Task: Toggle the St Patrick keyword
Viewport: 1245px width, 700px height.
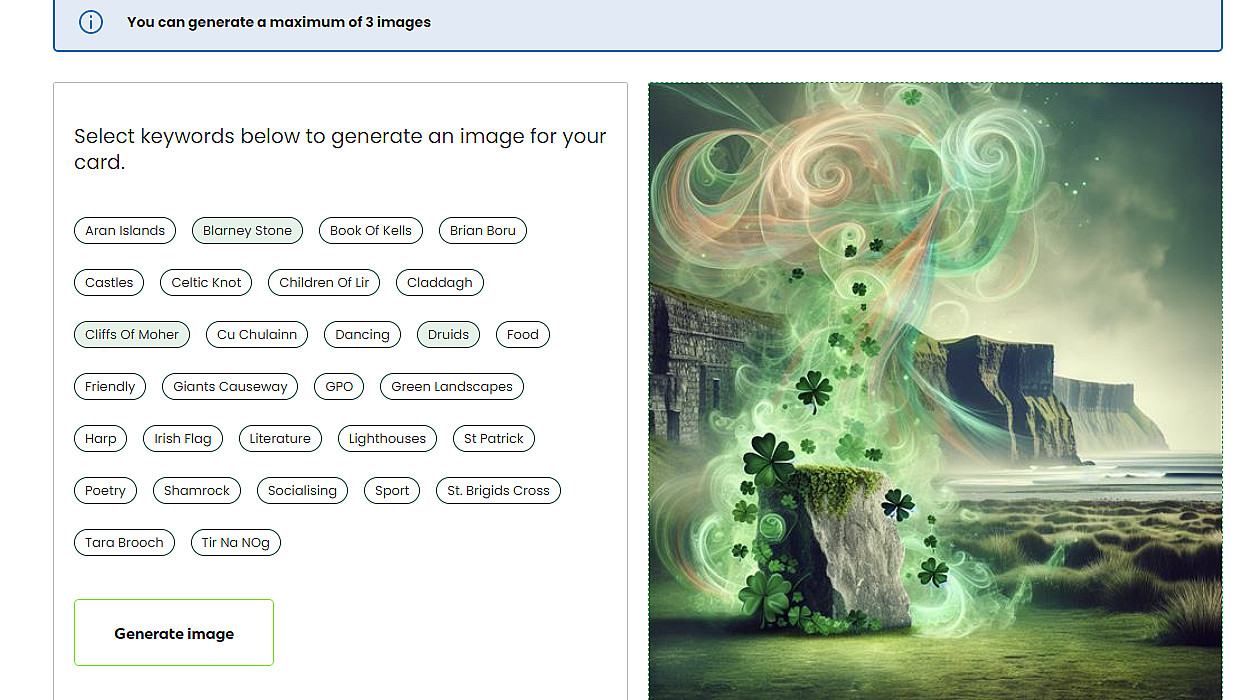Action: tap(494, 439)
